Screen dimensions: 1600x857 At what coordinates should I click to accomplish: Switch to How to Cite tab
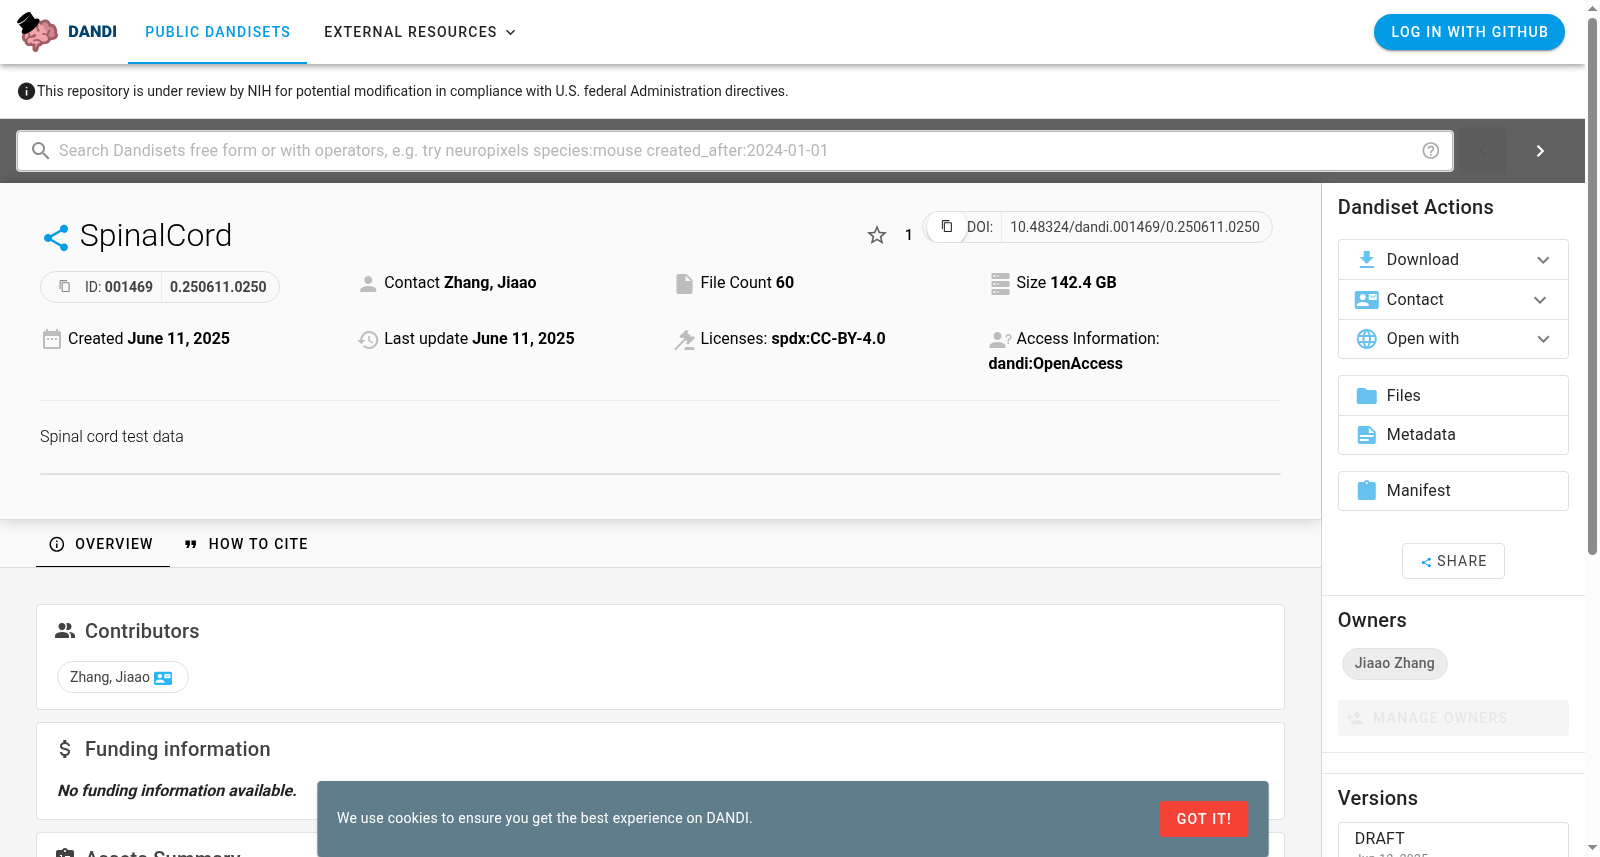pos(246,544)
